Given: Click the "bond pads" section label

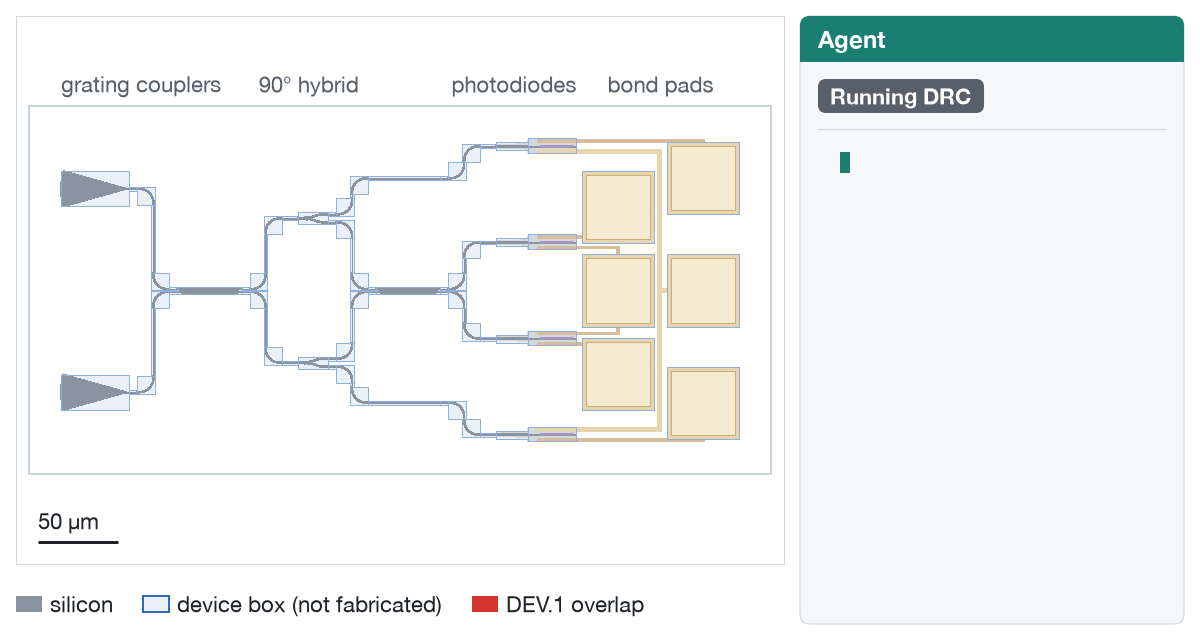Looking at the screenshot, I should coord(661,85).
